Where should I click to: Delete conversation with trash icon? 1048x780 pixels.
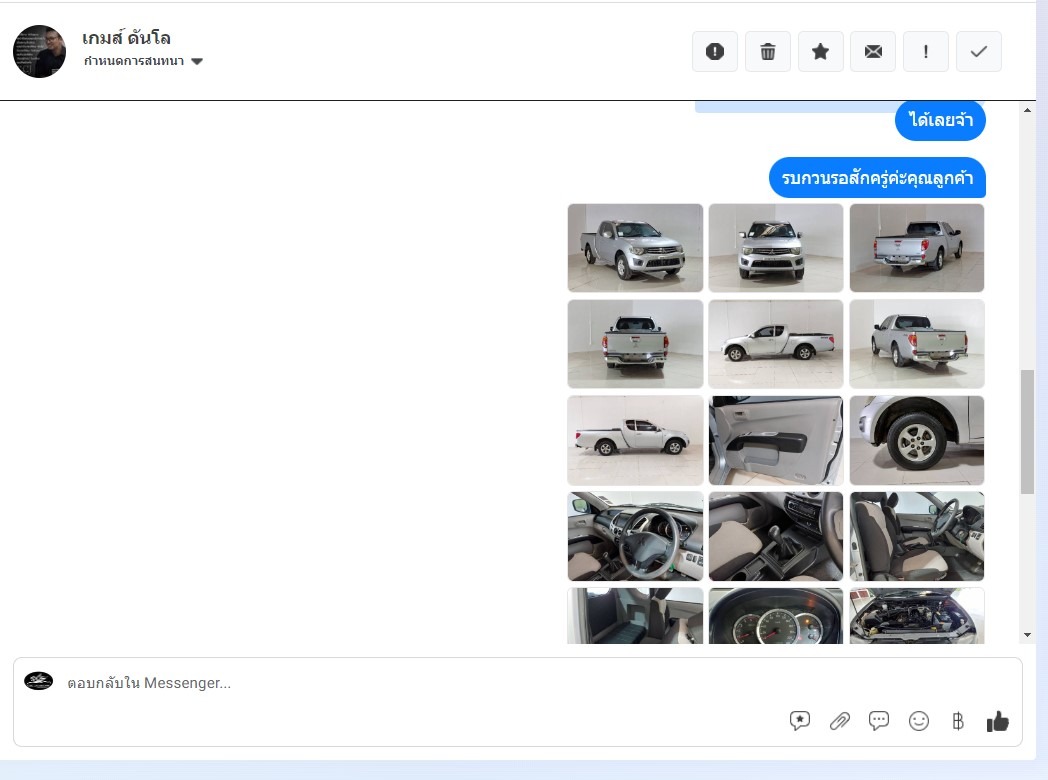(767, 52)
